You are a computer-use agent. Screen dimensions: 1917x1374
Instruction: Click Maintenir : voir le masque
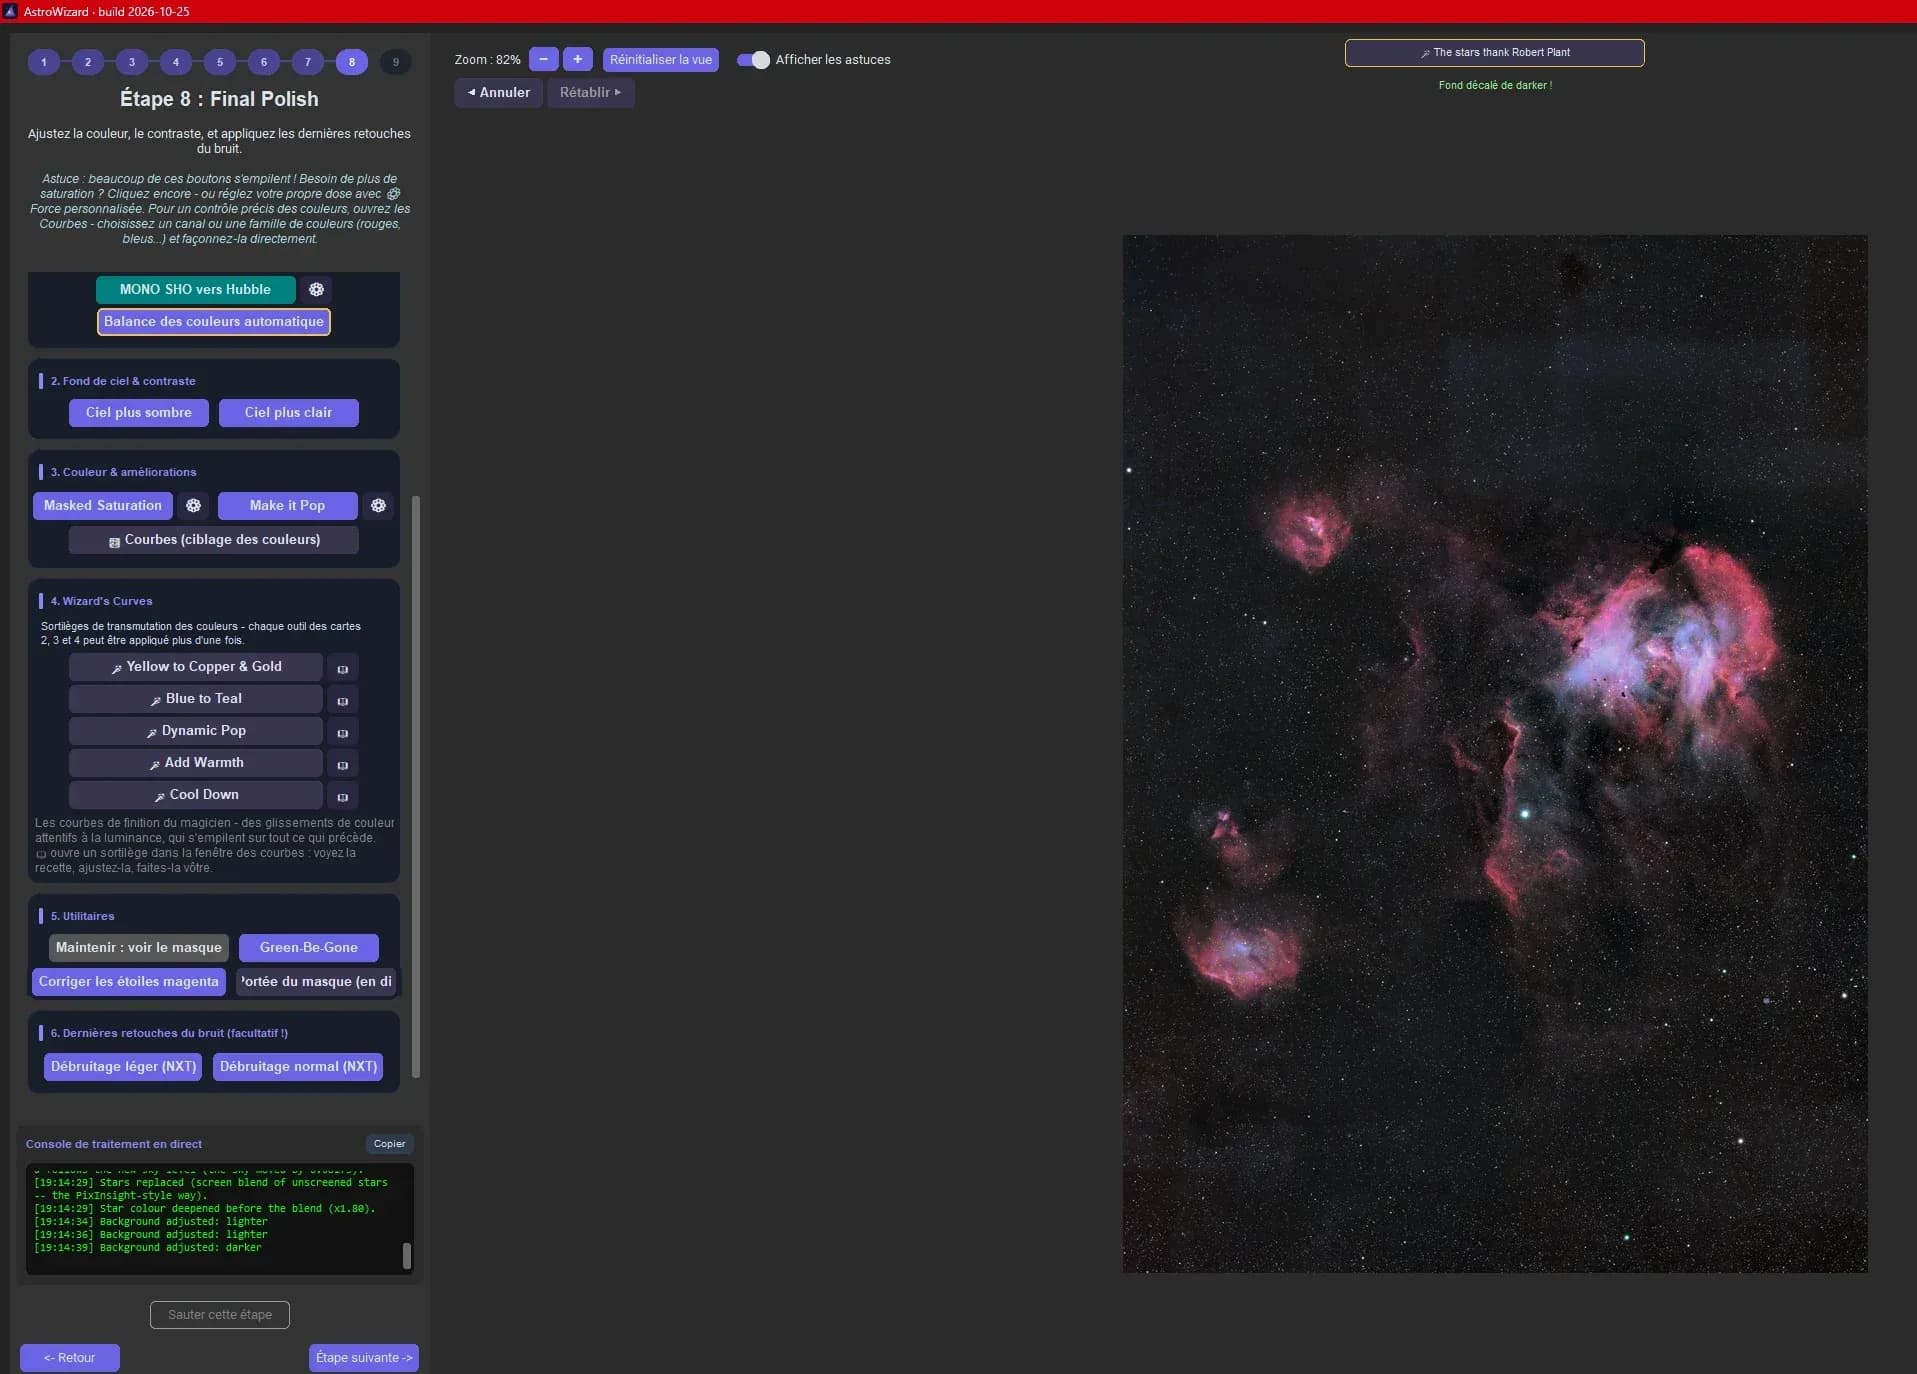pyautogui.click(x=139, y=948)
